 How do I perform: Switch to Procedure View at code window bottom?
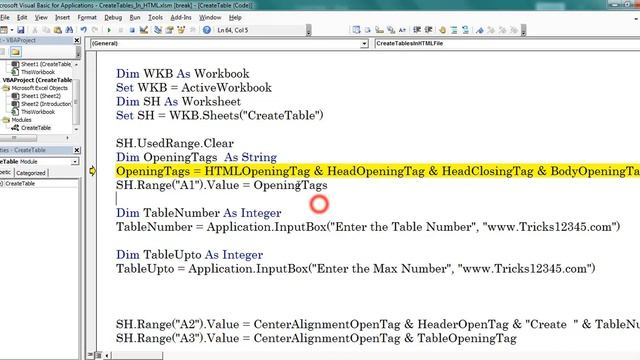tap(91, 355)
